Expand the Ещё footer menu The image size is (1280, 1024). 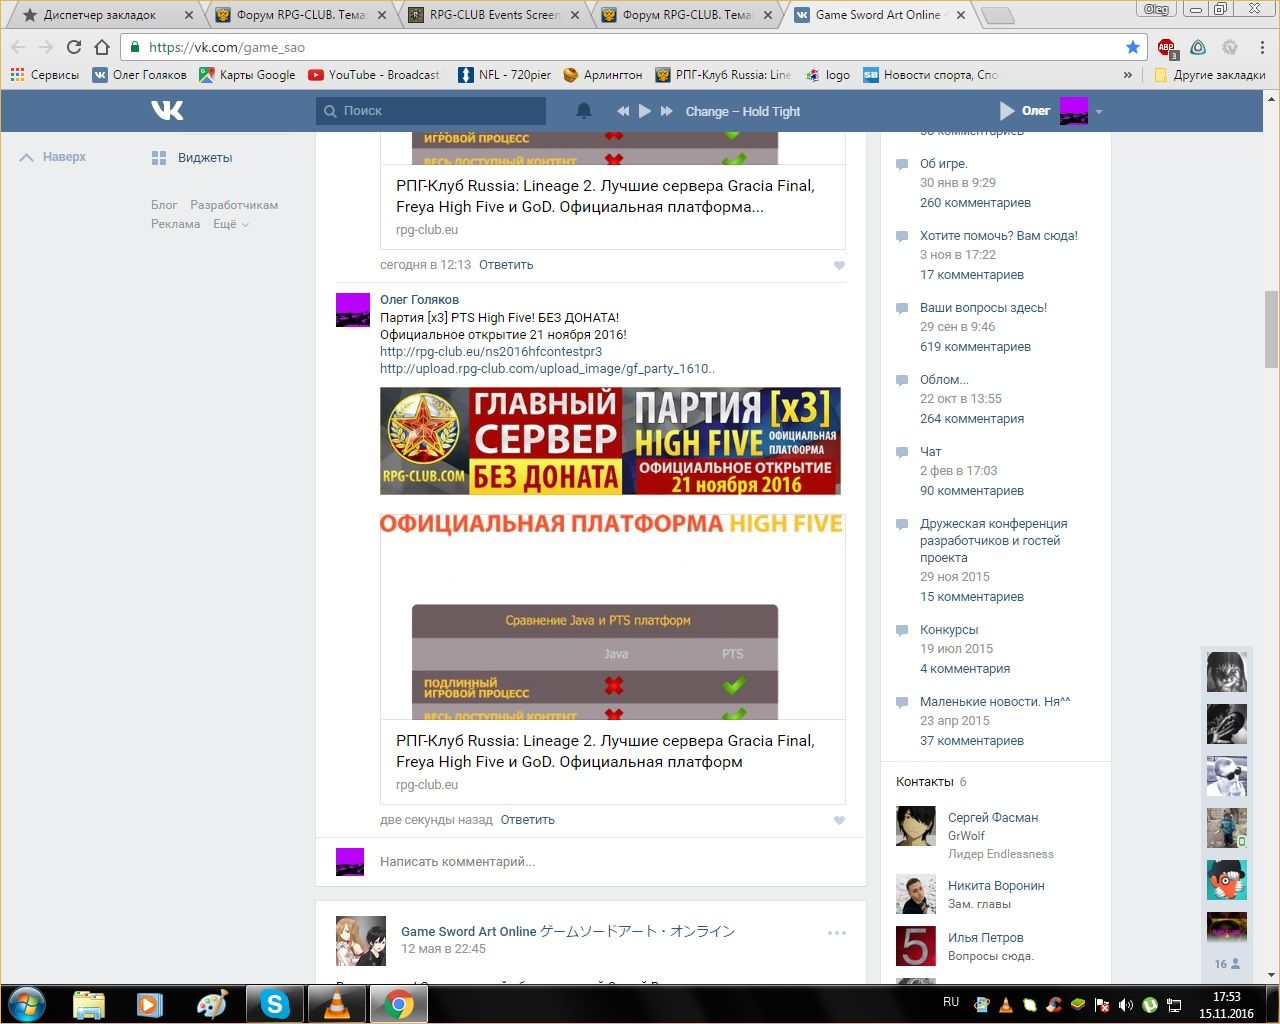click(231, 224)
